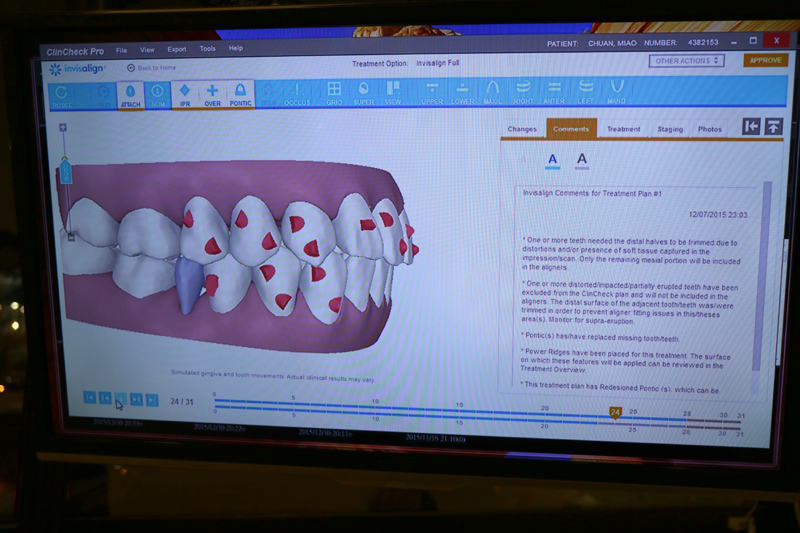
Task: Open the Staging tab
Action: tap(670, 129)
